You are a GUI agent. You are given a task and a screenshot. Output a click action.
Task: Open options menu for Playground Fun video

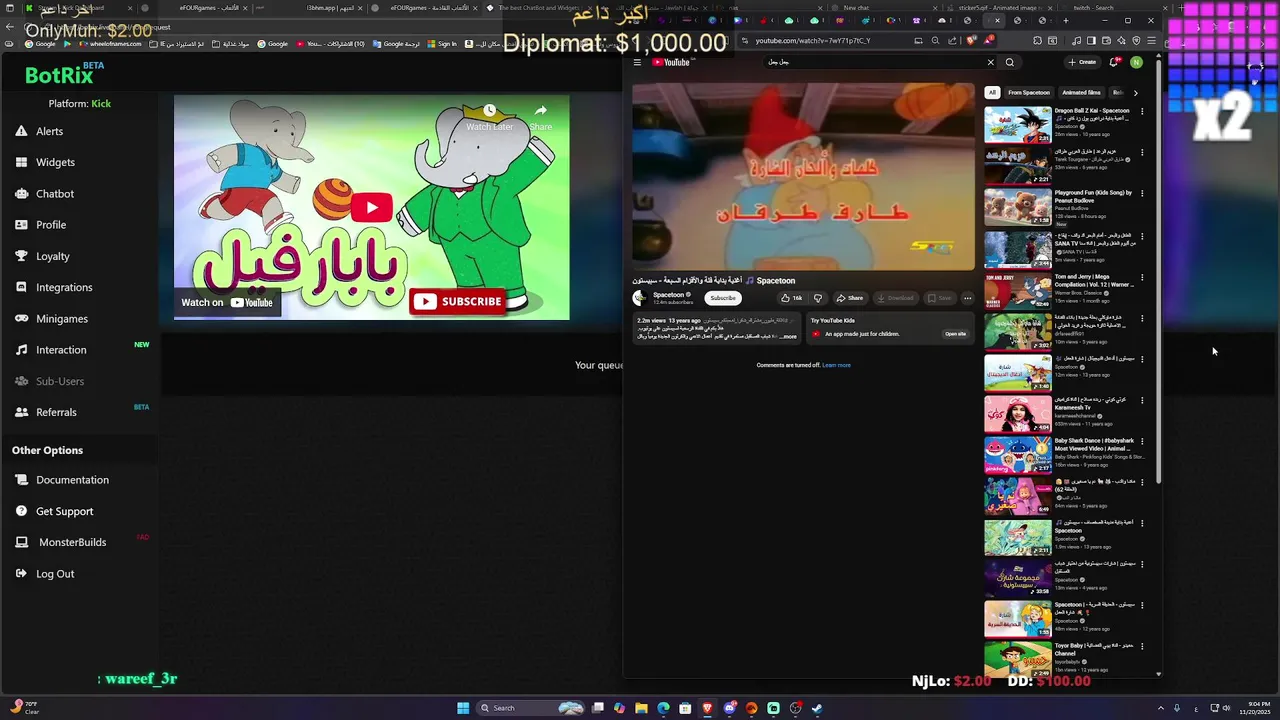pos(1142,193)
